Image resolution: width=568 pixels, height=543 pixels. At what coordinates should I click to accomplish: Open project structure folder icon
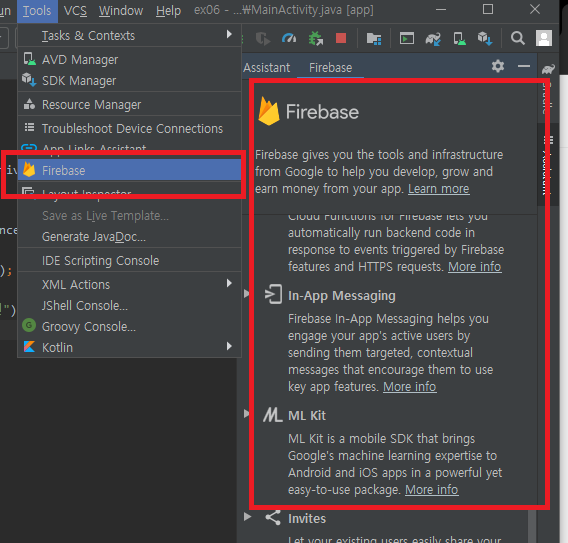point(373,38)
